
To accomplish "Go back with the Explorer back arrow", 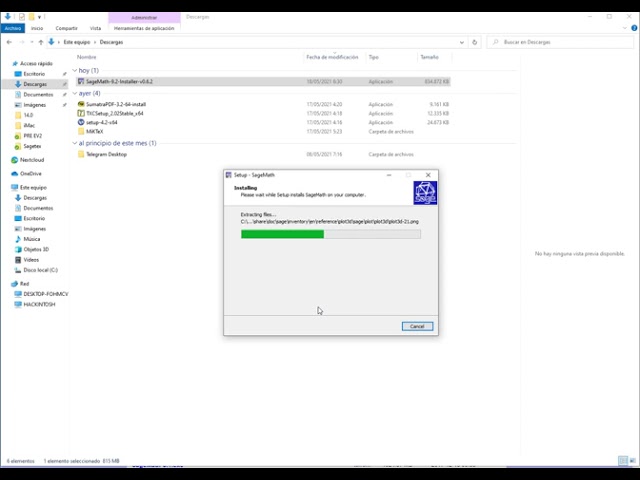I will tap(9, 42).
